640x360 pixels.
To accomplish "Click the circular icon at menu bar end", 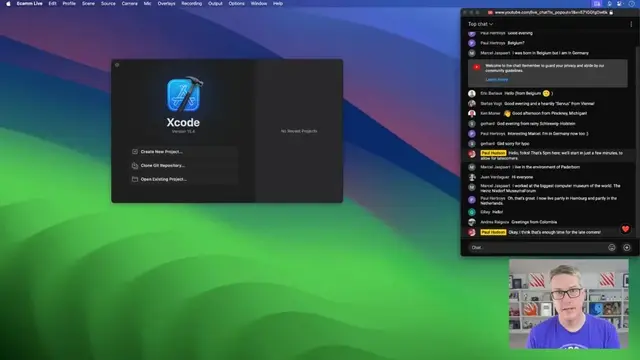I will (x=631, y=4).
